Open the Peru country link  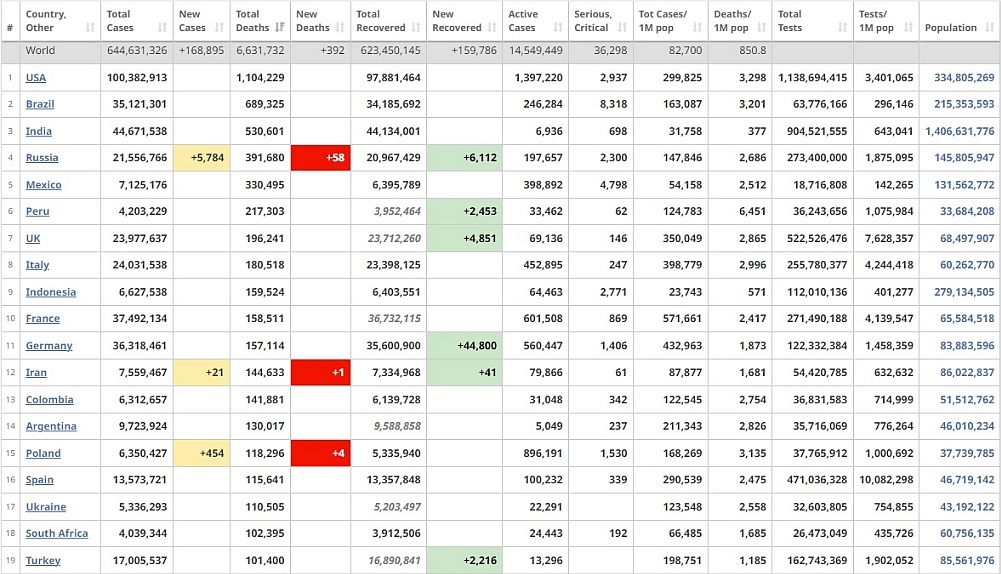tap(37, 211)
